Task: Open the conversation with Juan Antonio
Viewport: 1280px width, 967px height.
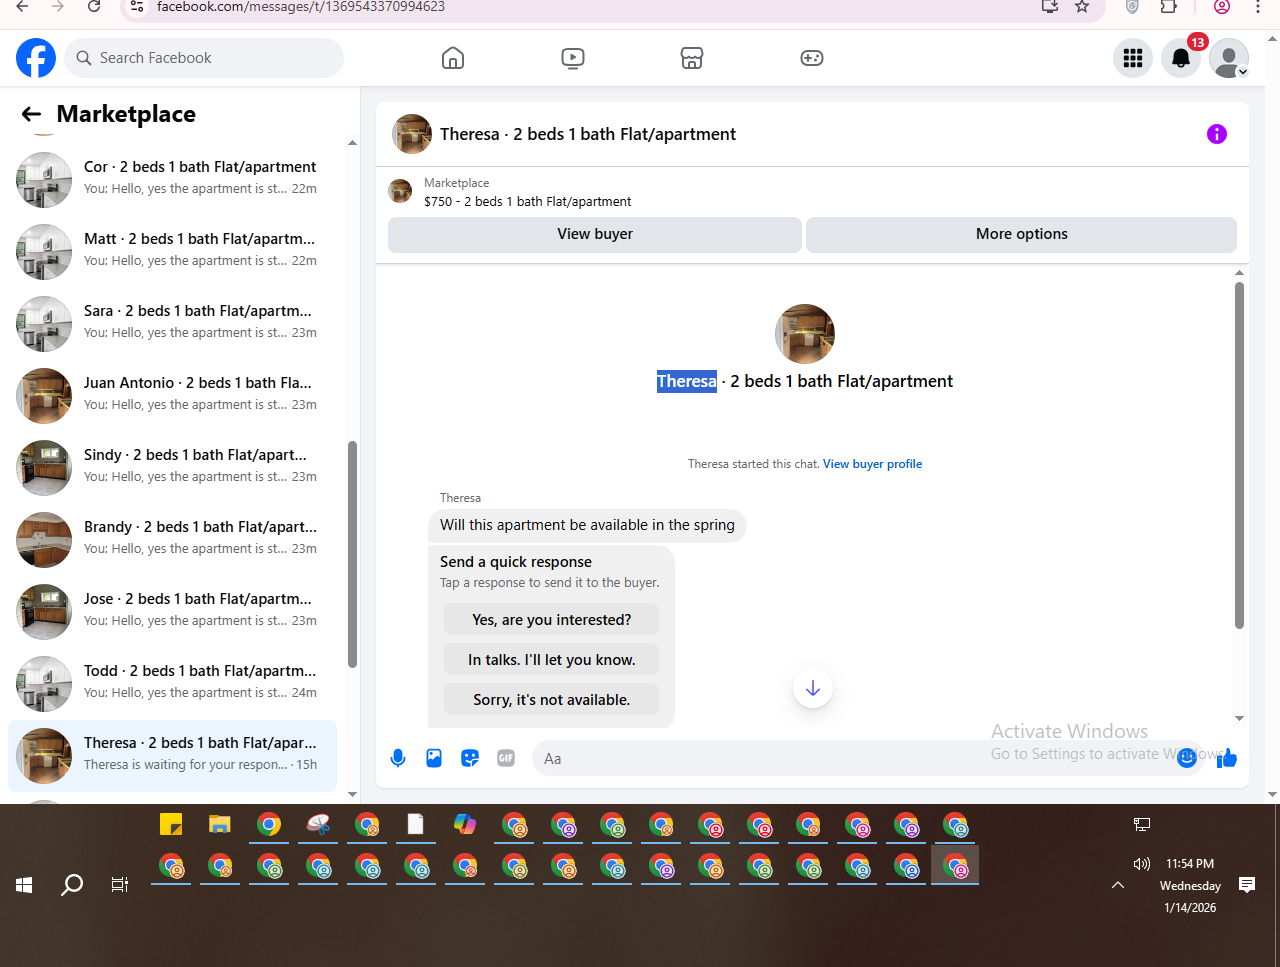Action: coord(172,396)
